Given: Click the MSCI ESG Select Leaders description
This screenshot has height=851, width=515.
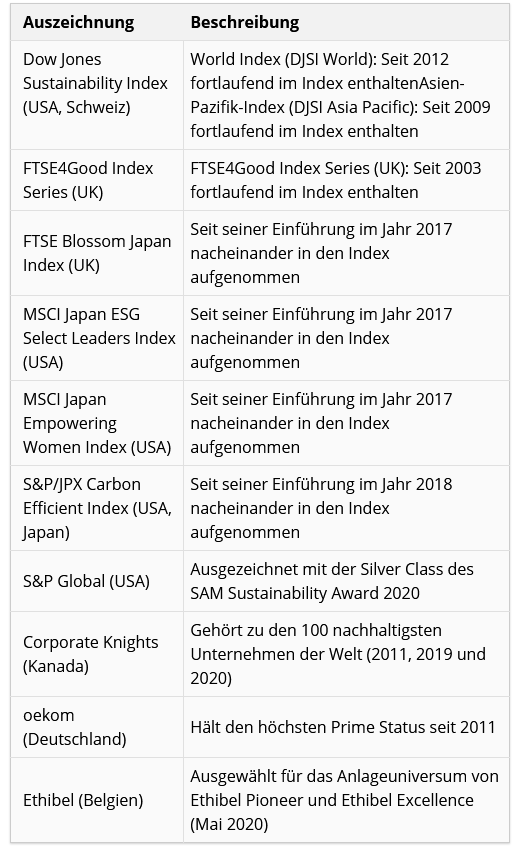Looking at the screenshot, I should 321,338.
